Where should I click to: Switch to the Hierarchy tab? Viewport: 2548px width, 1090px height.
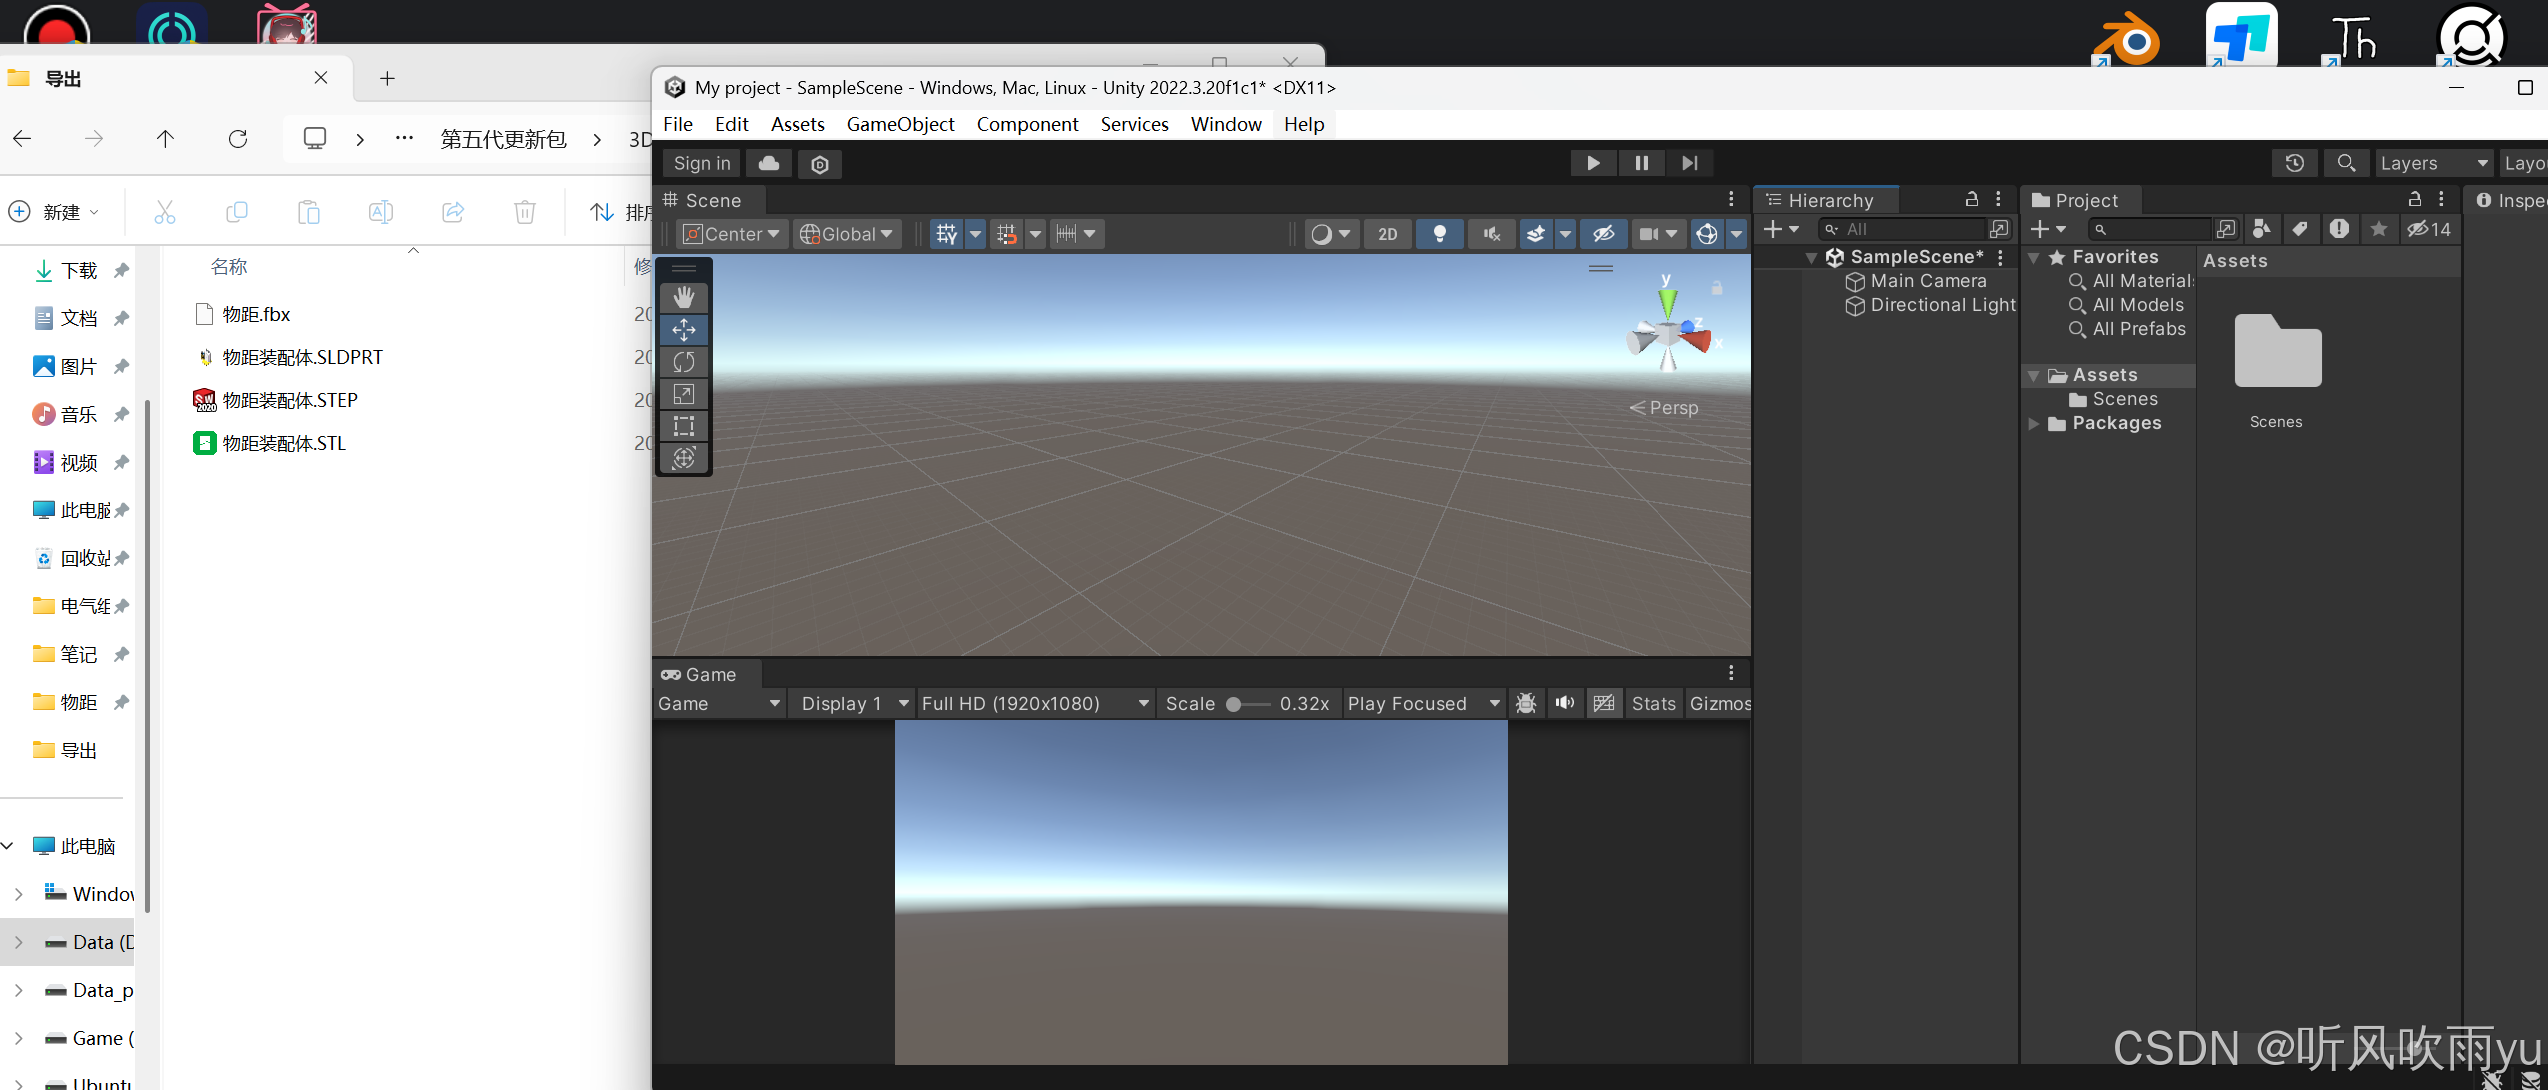(x=1829, y=200)
